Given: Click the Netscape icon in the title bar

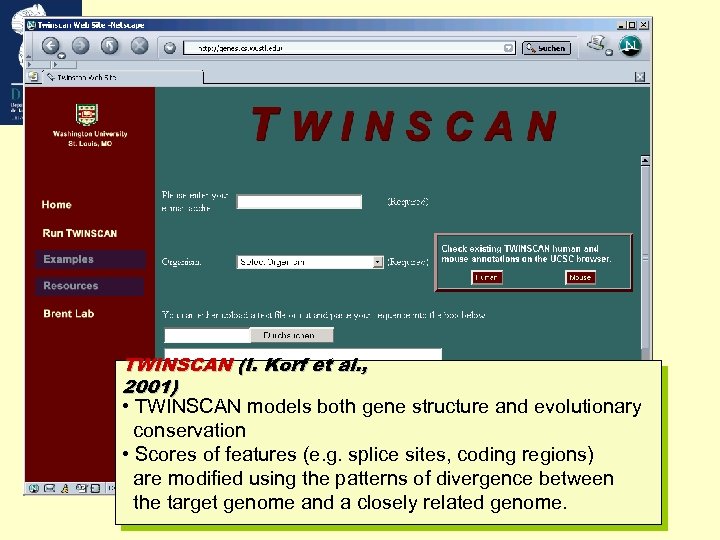Looking at the screenshot, I should click(x=31, y=25).
